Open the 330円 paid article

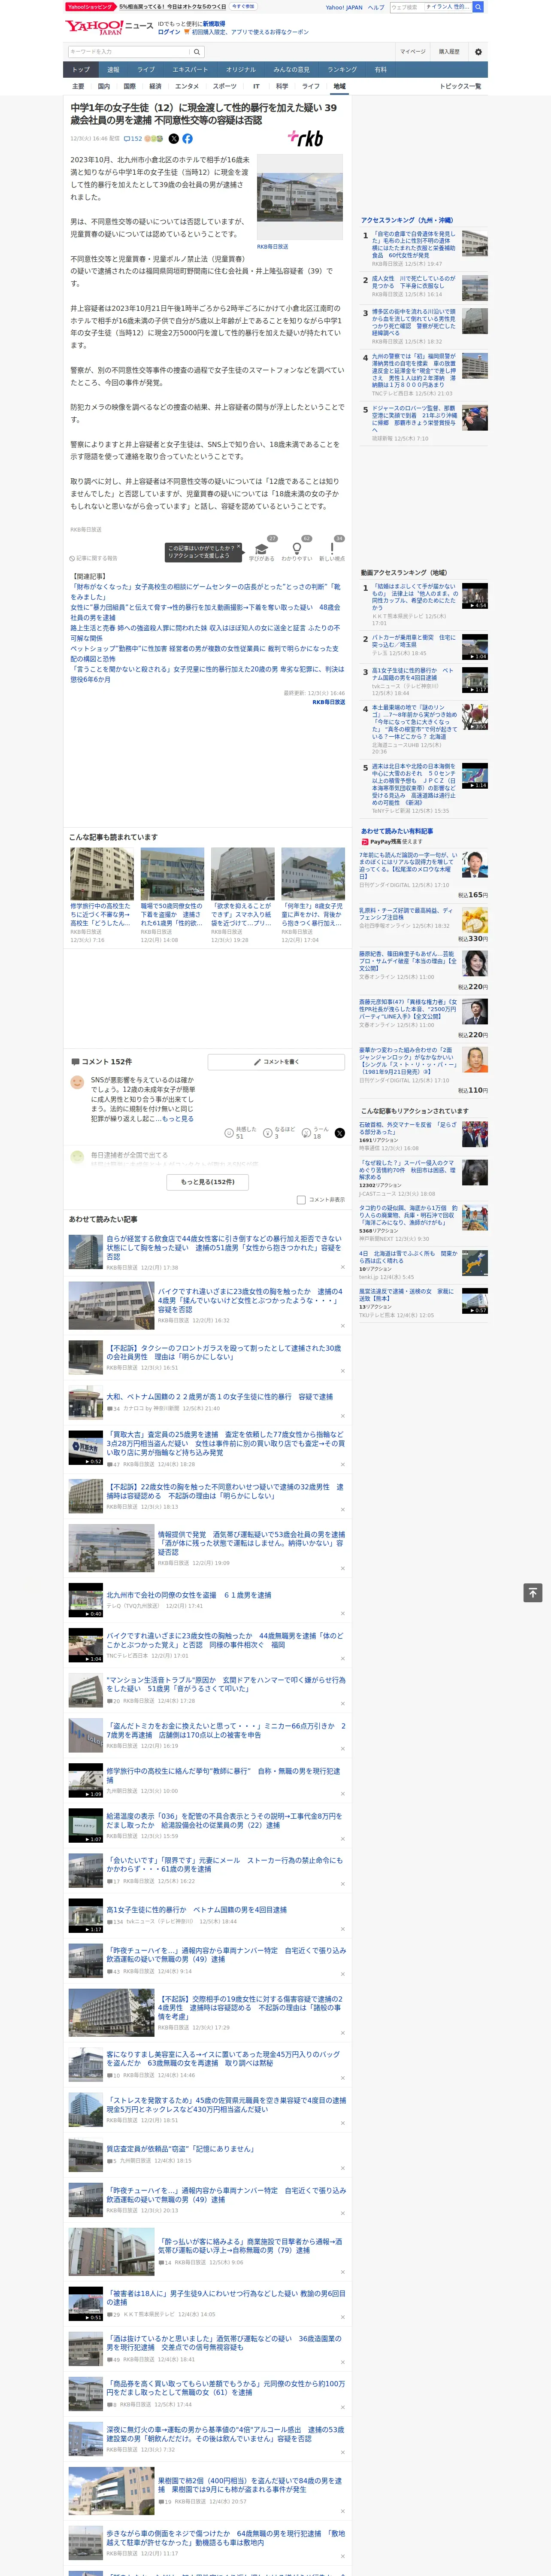pos(424,925)
